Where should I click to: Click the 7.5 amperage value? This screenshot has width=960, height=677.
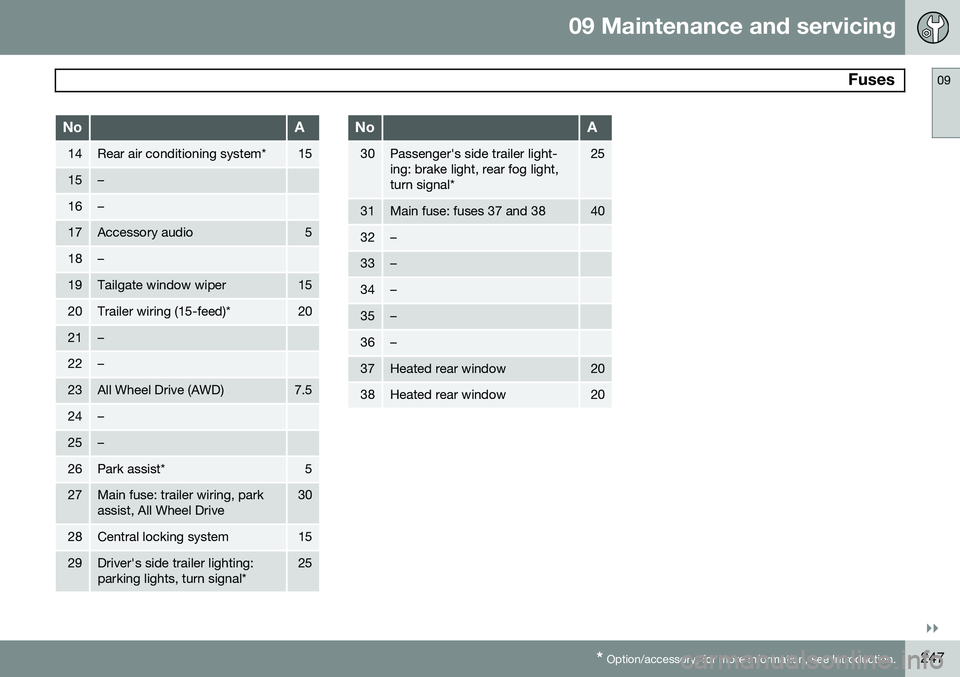tap(302, 390)
